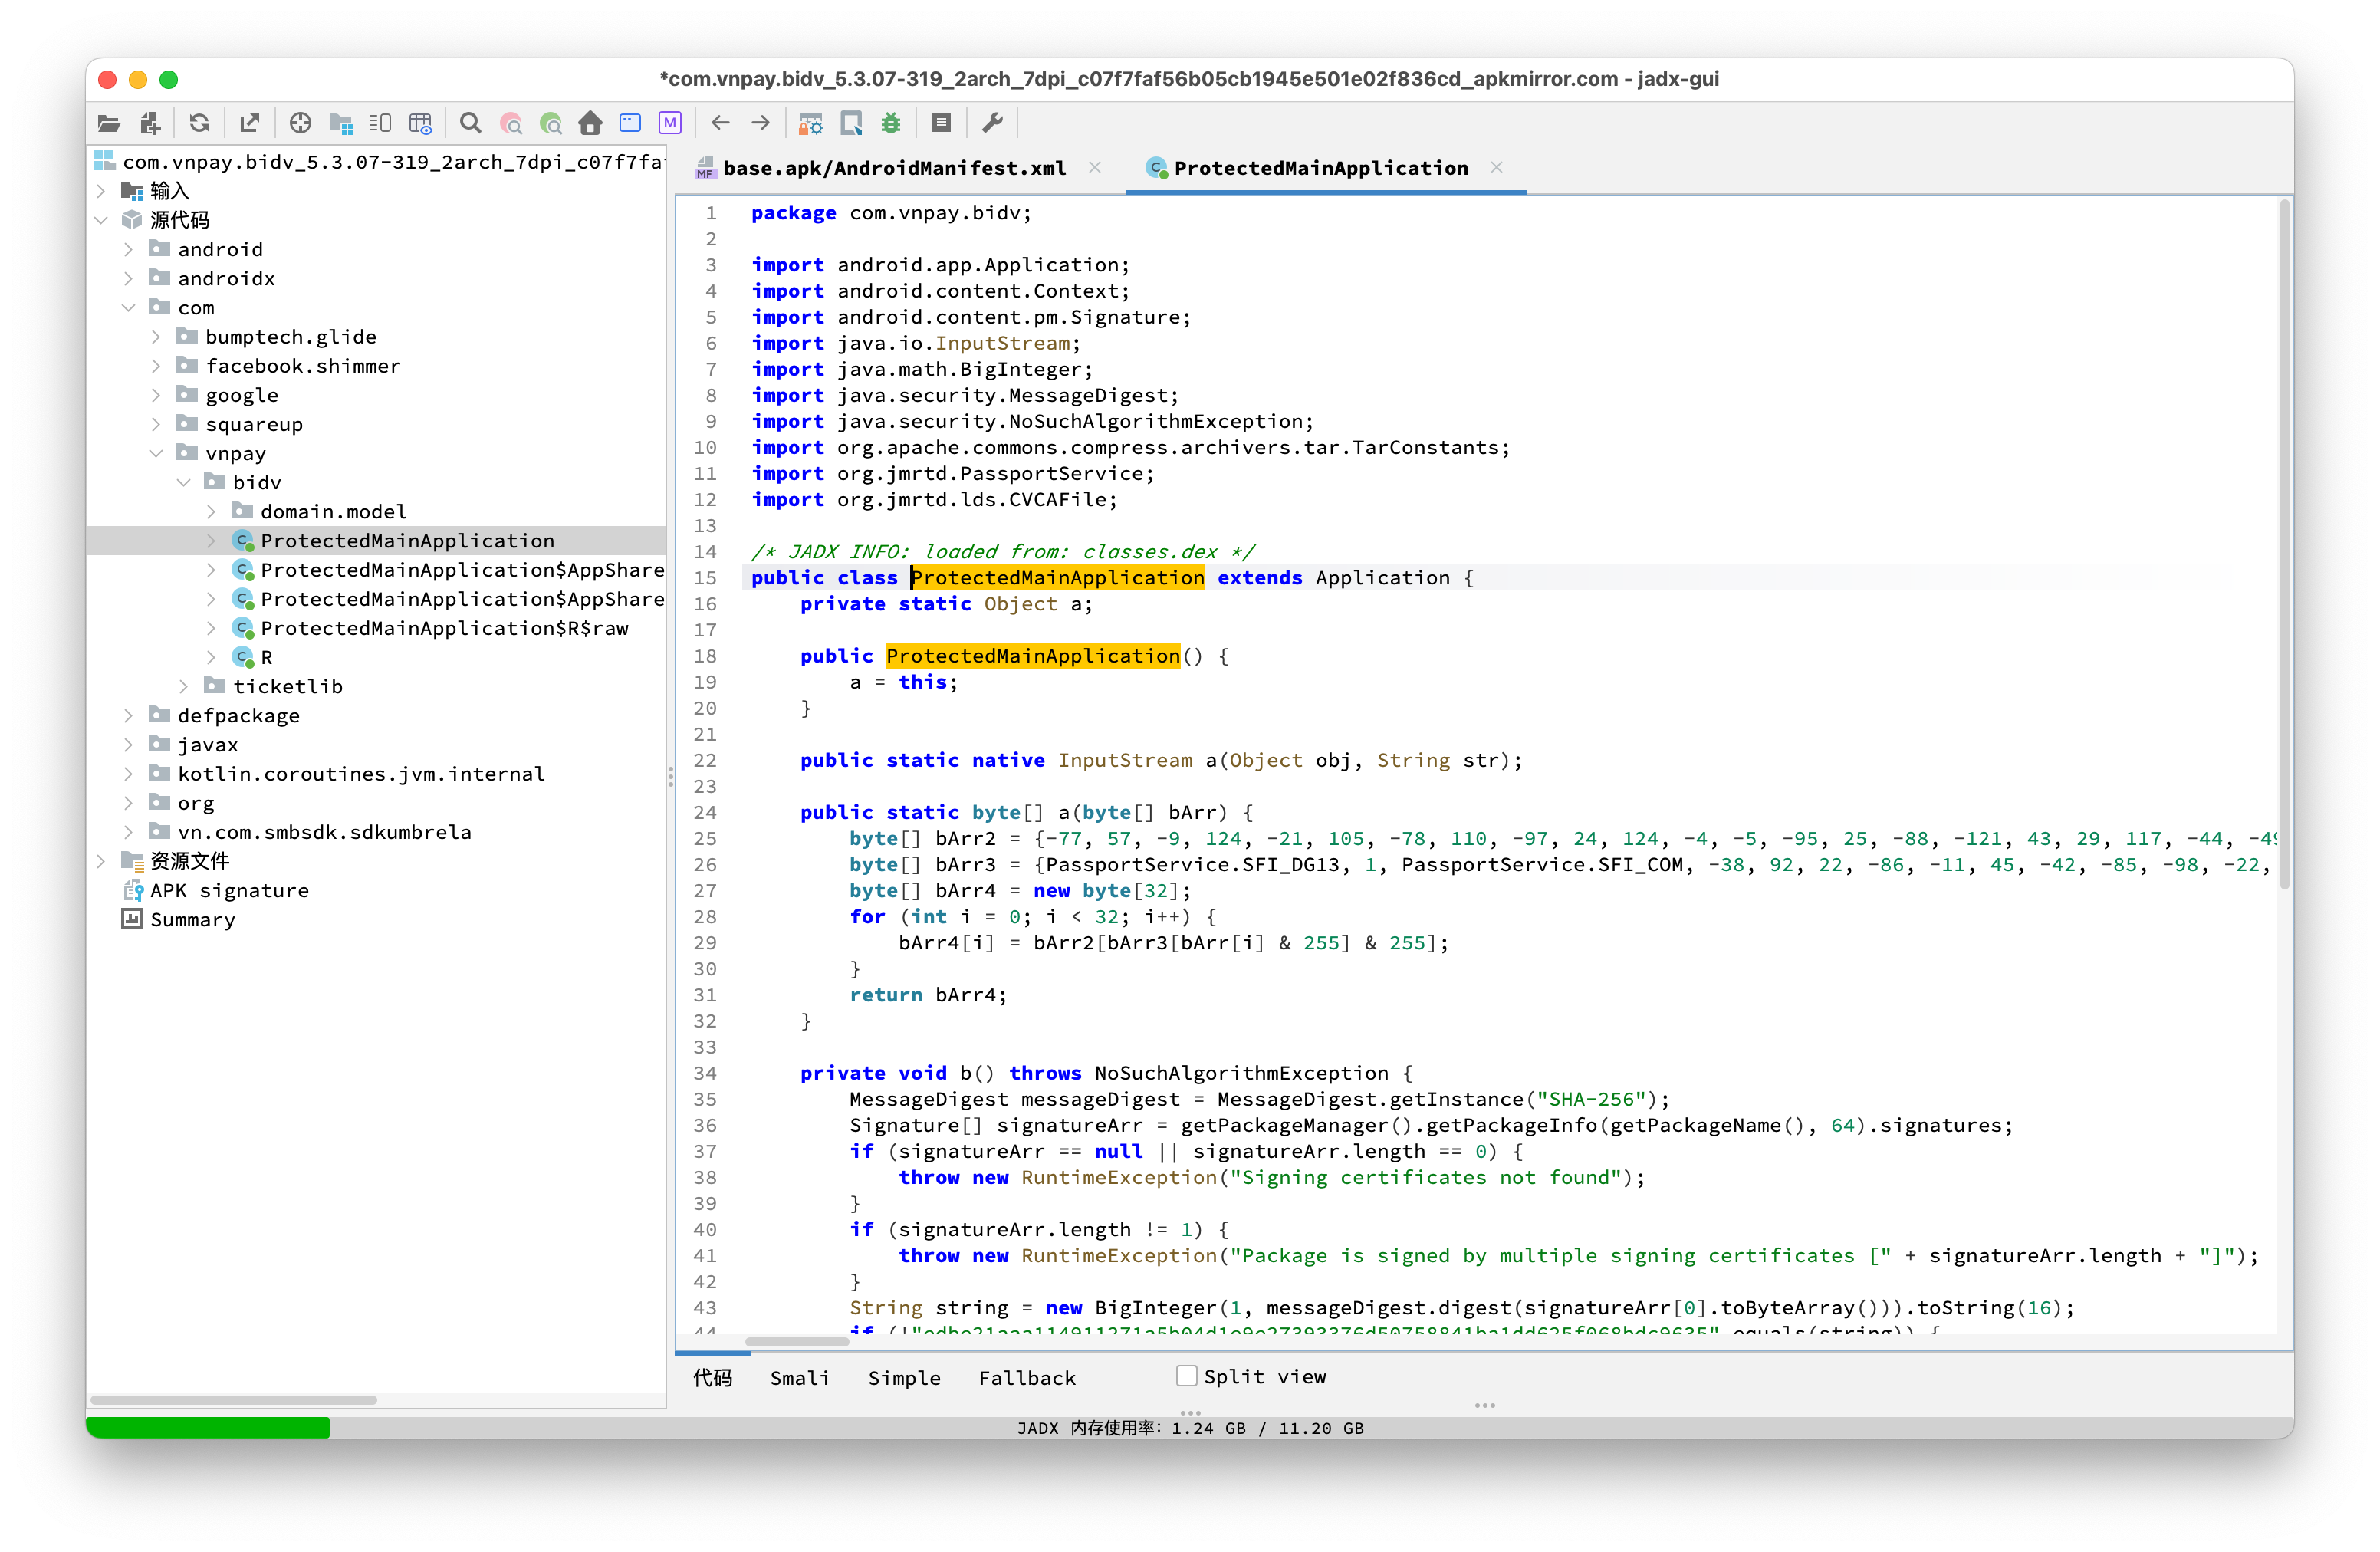Image resolution: width=2380 pixels, height=1552 pixels.
Task: Jump to AndroidManifest with M icon
Action: (x=670, y=123)
